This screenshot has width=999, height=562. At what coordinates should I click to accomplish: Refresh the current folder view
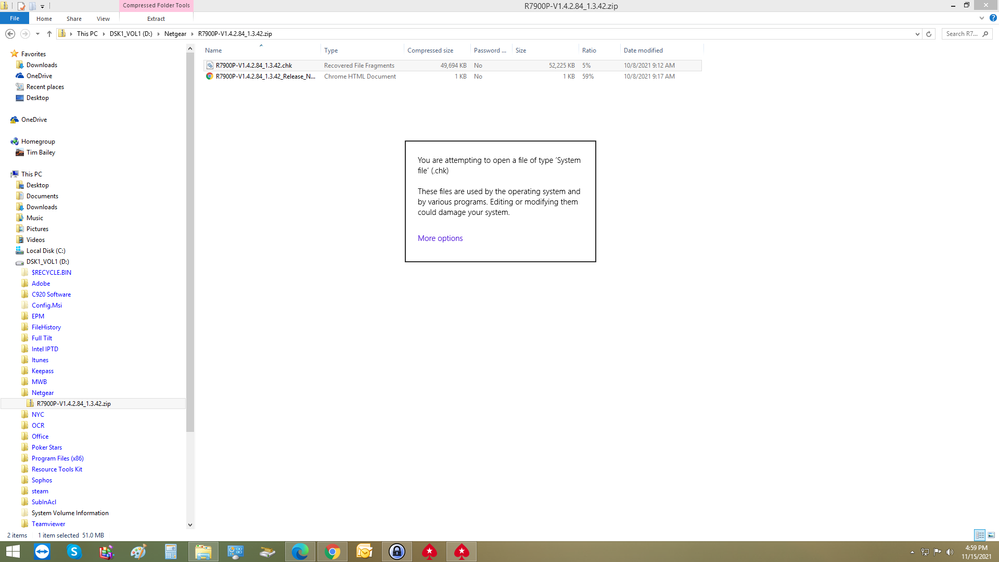tap(929, 34)
